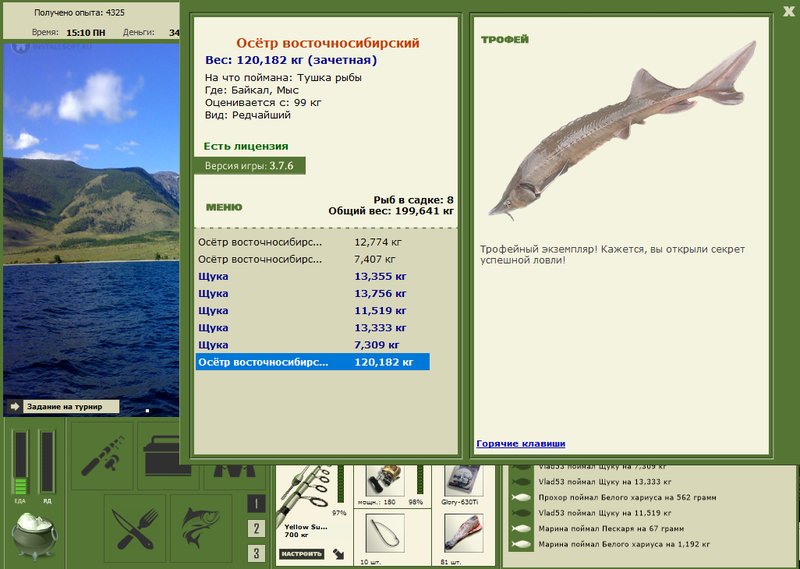
Task: Select the Щука 7,309 кг row
Action: pos(312,345)
